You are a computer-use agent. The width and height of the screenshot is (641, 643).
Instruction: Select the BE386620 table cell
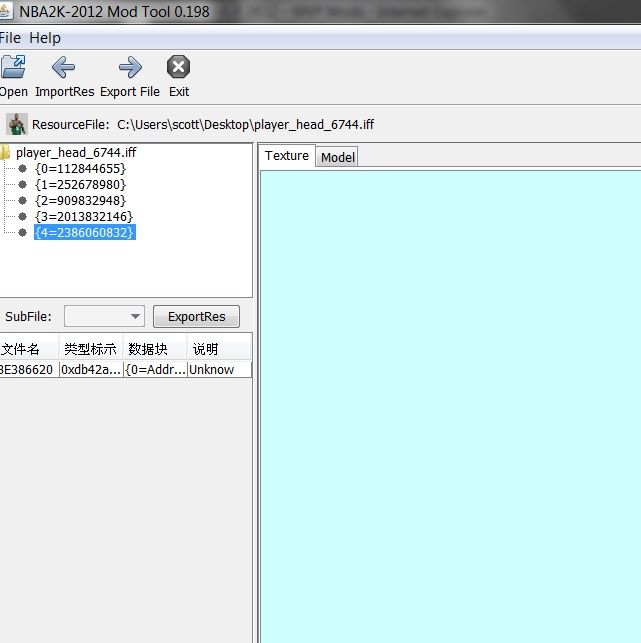coord(29,369)
